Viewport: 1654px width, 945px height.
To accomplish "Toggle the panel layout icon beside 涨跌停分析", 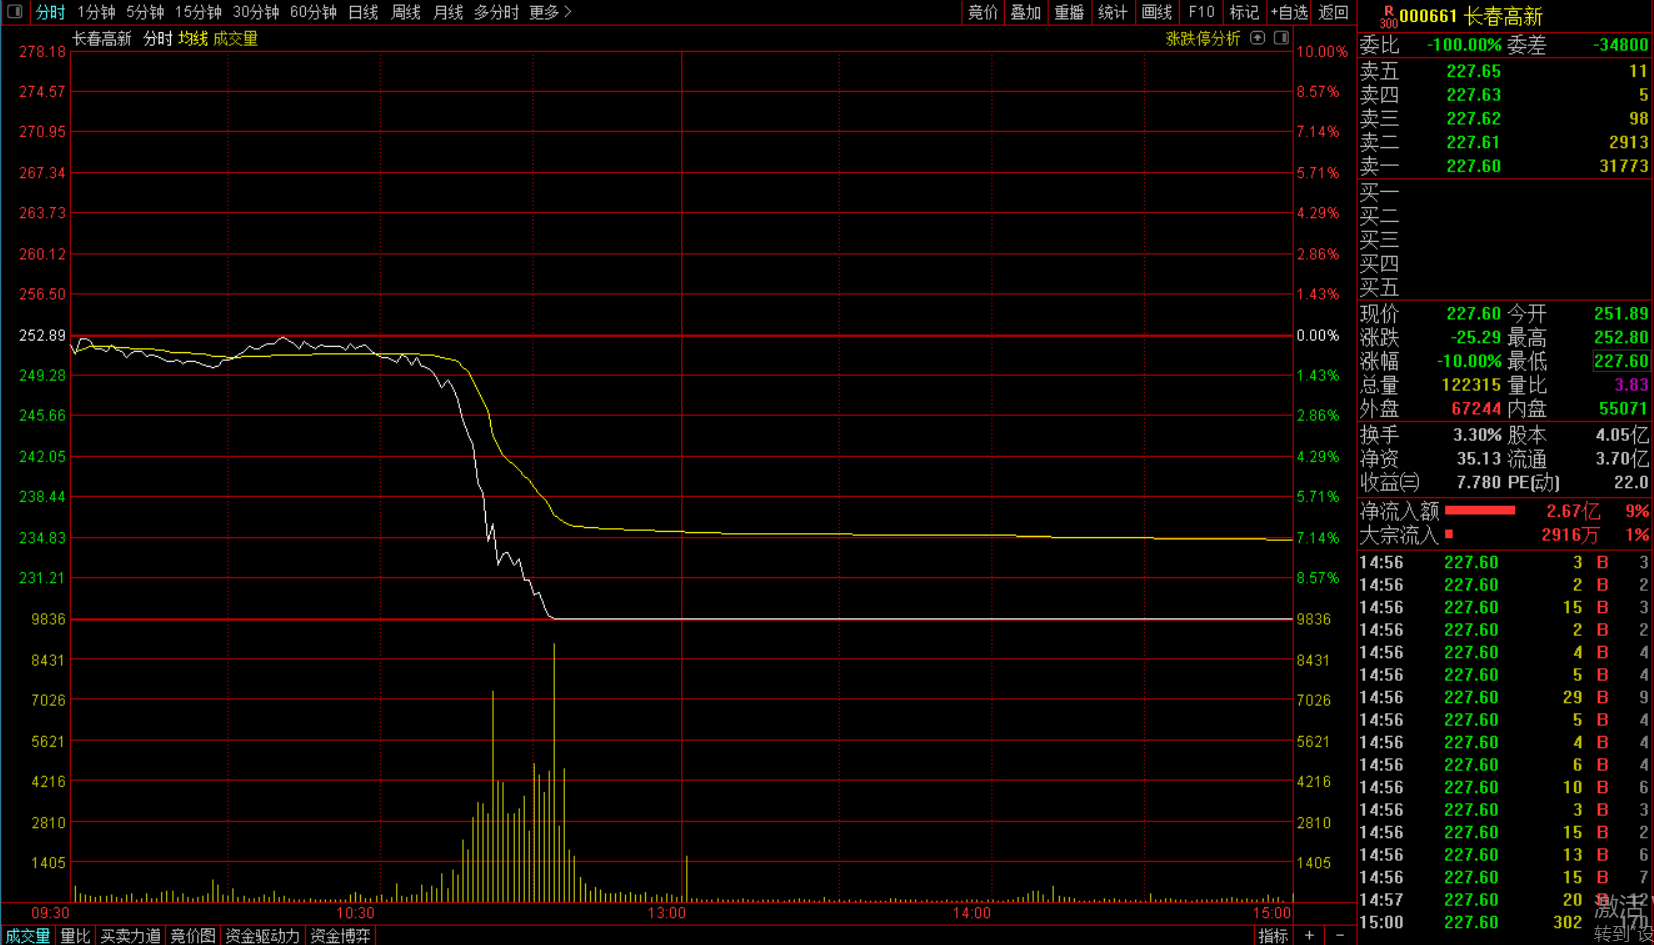I will pos(1281,38).
